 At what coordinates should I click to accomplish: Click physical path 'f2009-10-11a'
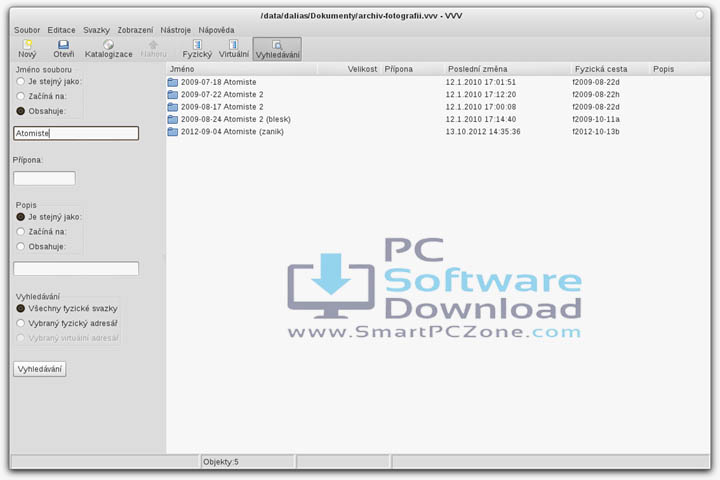click(x=596, y=119)
